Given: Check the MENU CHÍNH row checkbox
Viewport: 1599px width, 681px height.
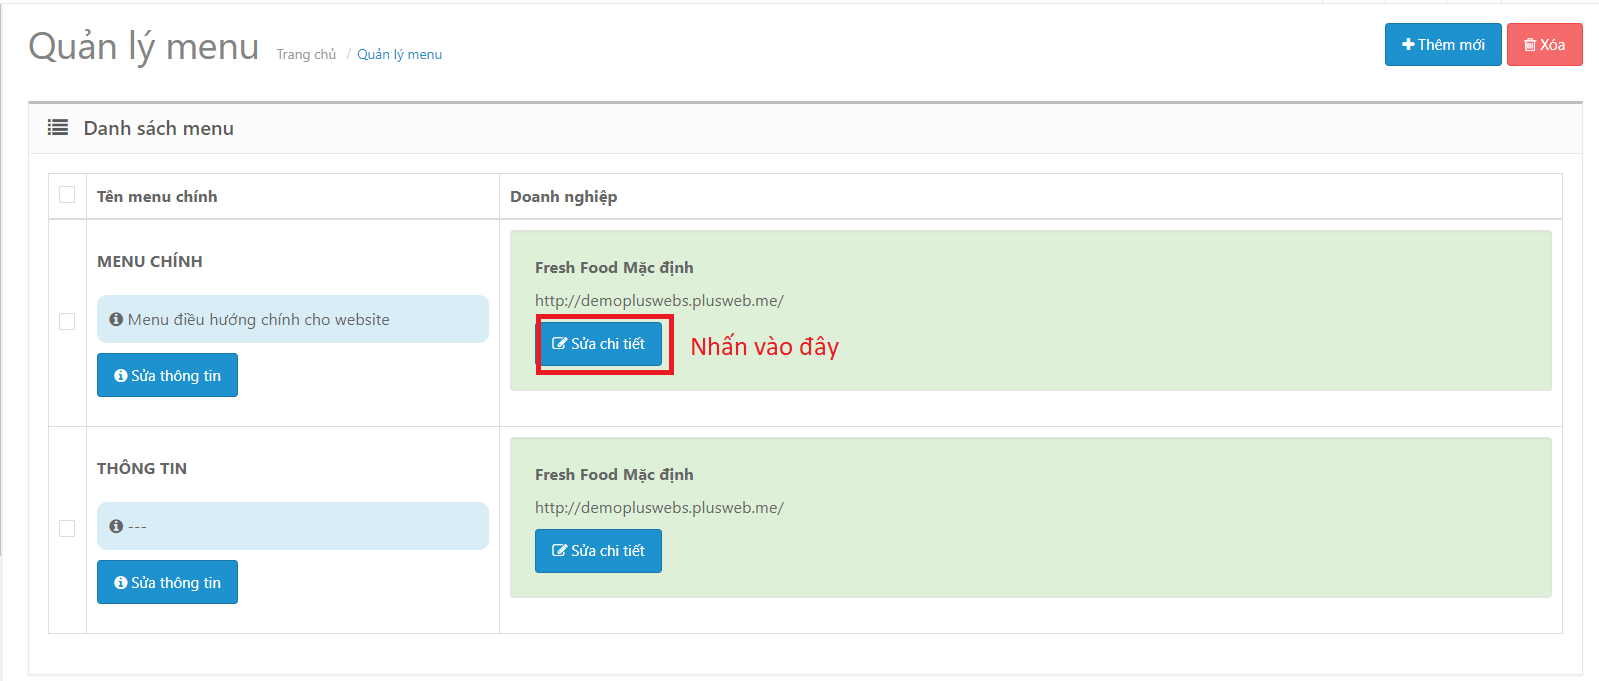Looking at the screenshot, I should (67, 321).
